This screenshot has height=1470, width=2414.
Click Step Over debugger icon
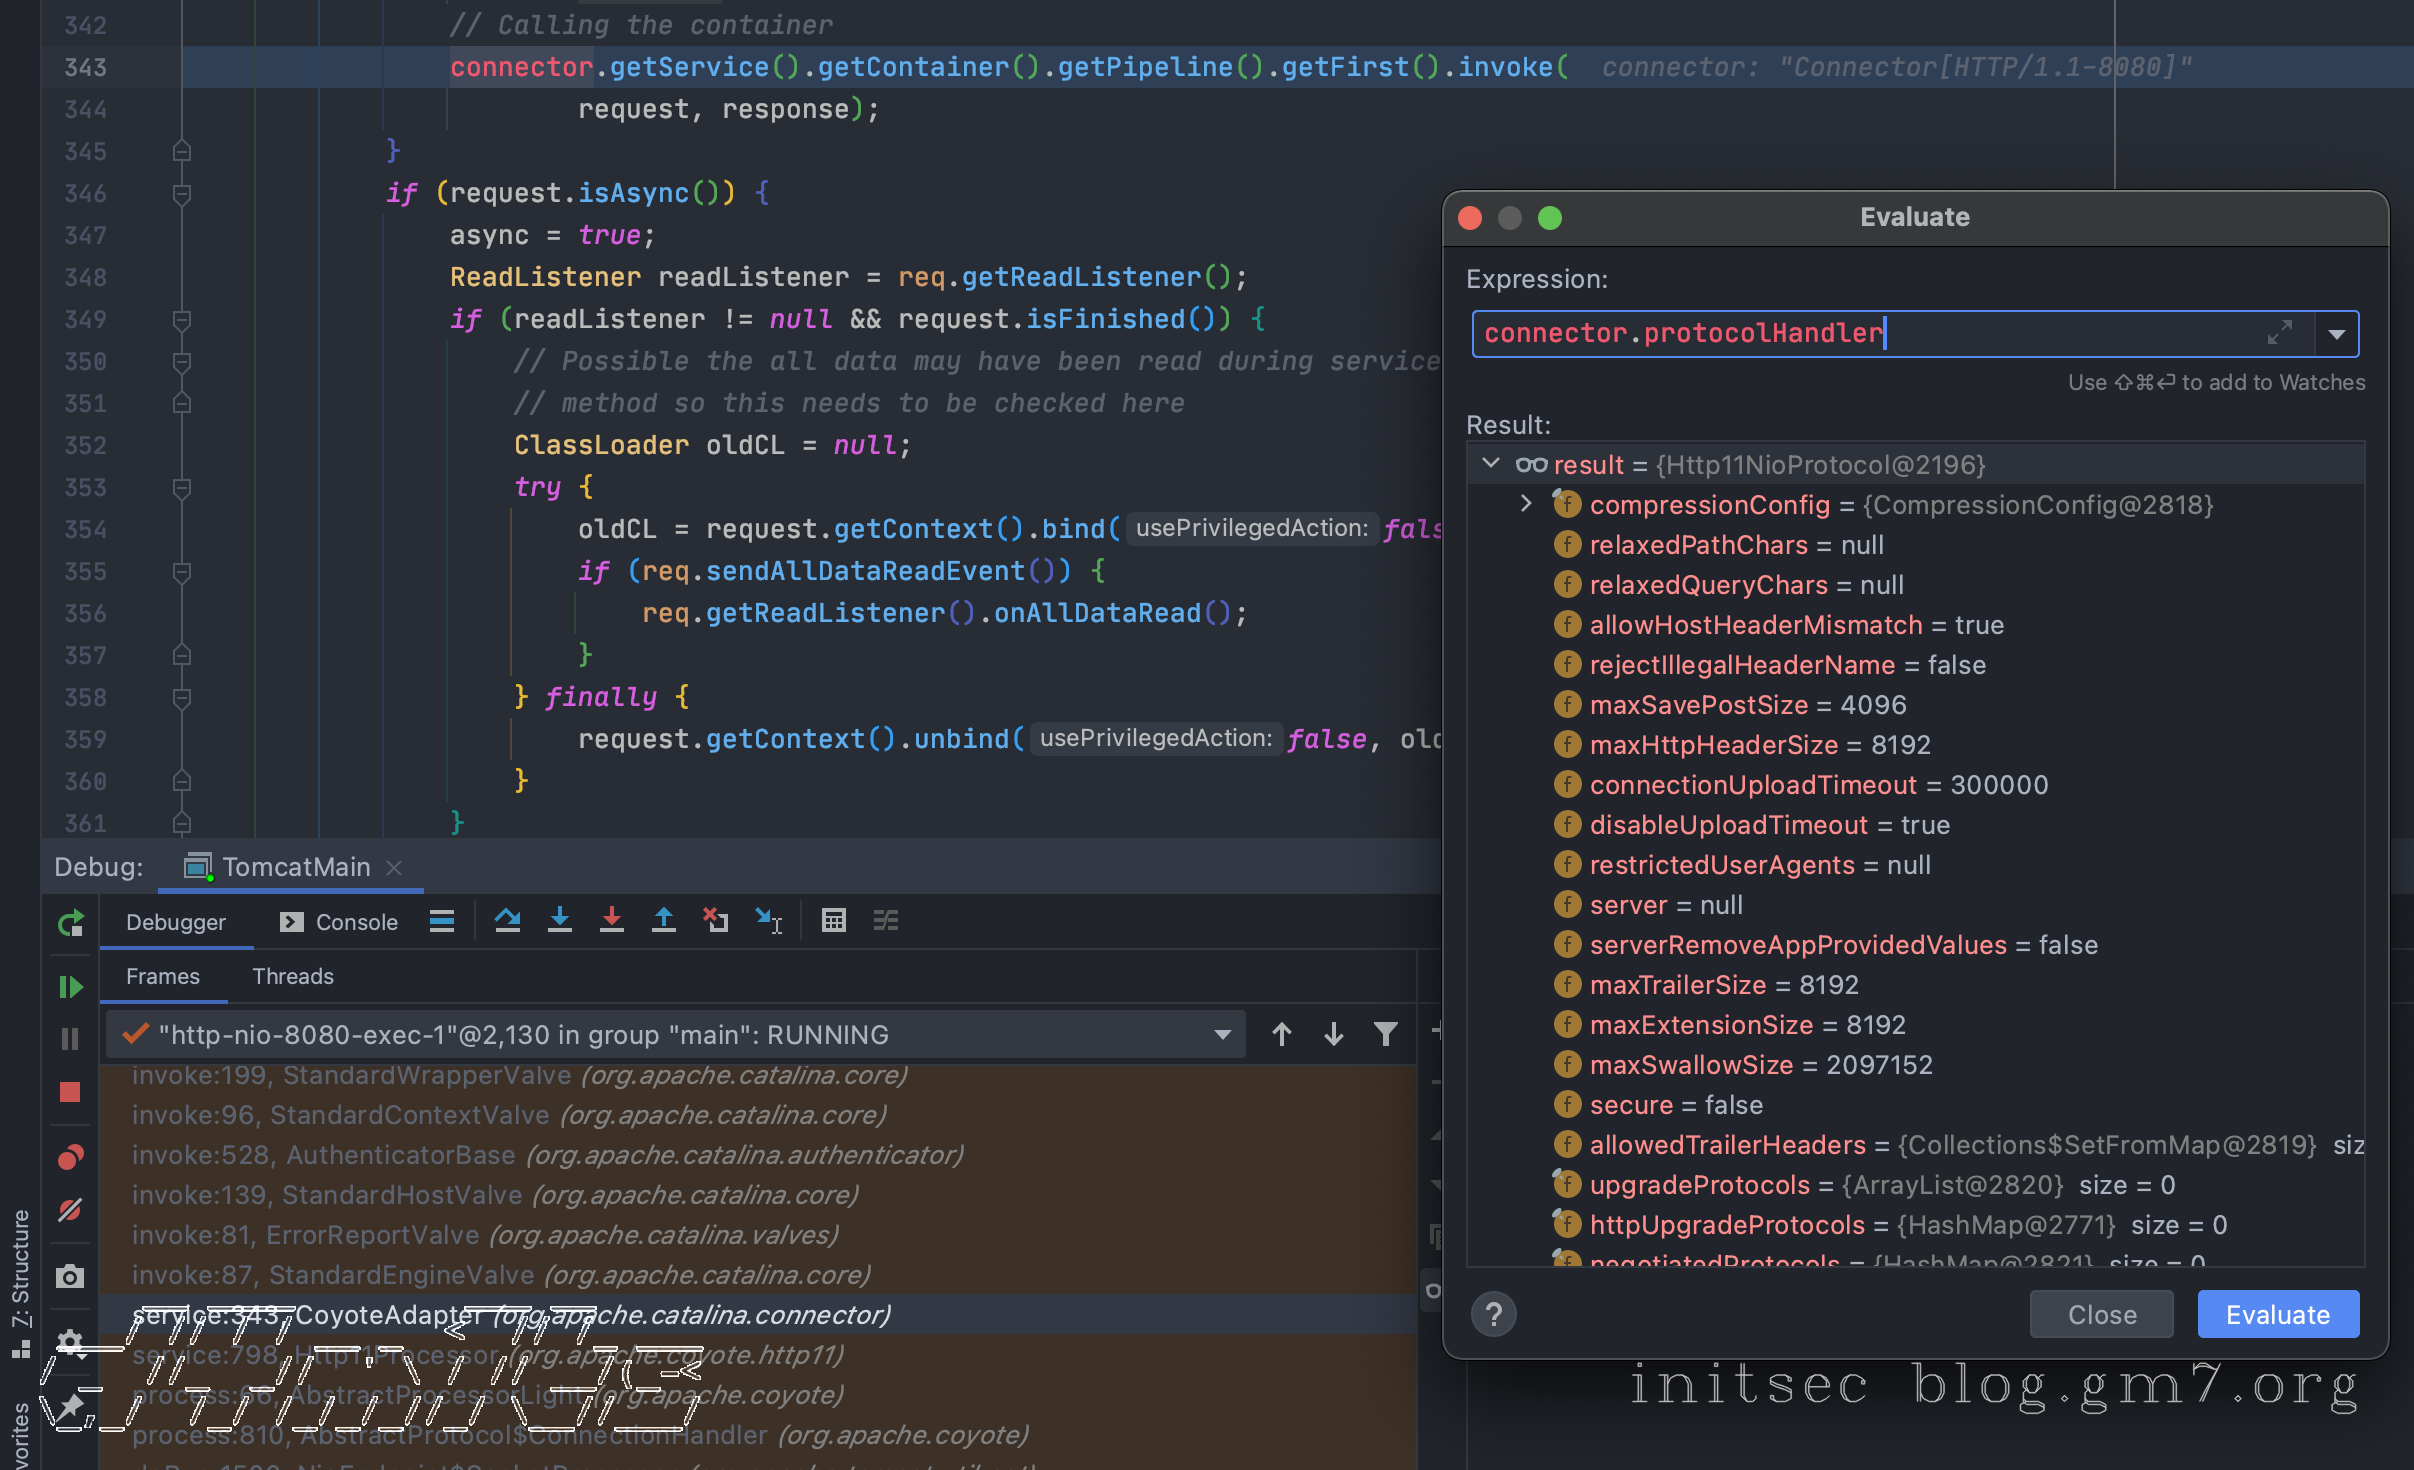(507, 920)
